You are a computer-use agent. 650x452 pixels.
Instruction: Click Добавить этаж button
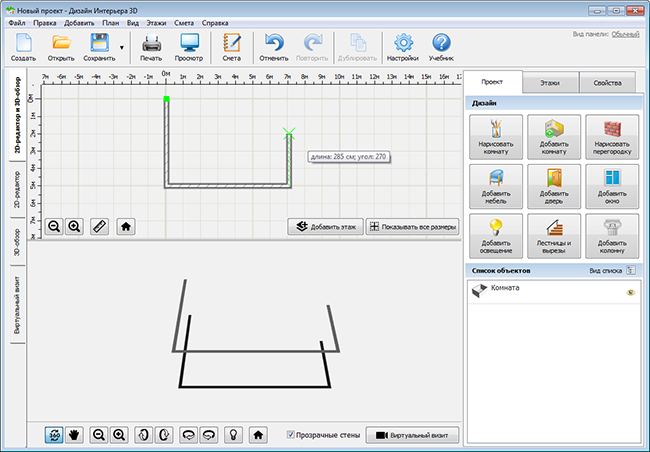pos(325,227)
